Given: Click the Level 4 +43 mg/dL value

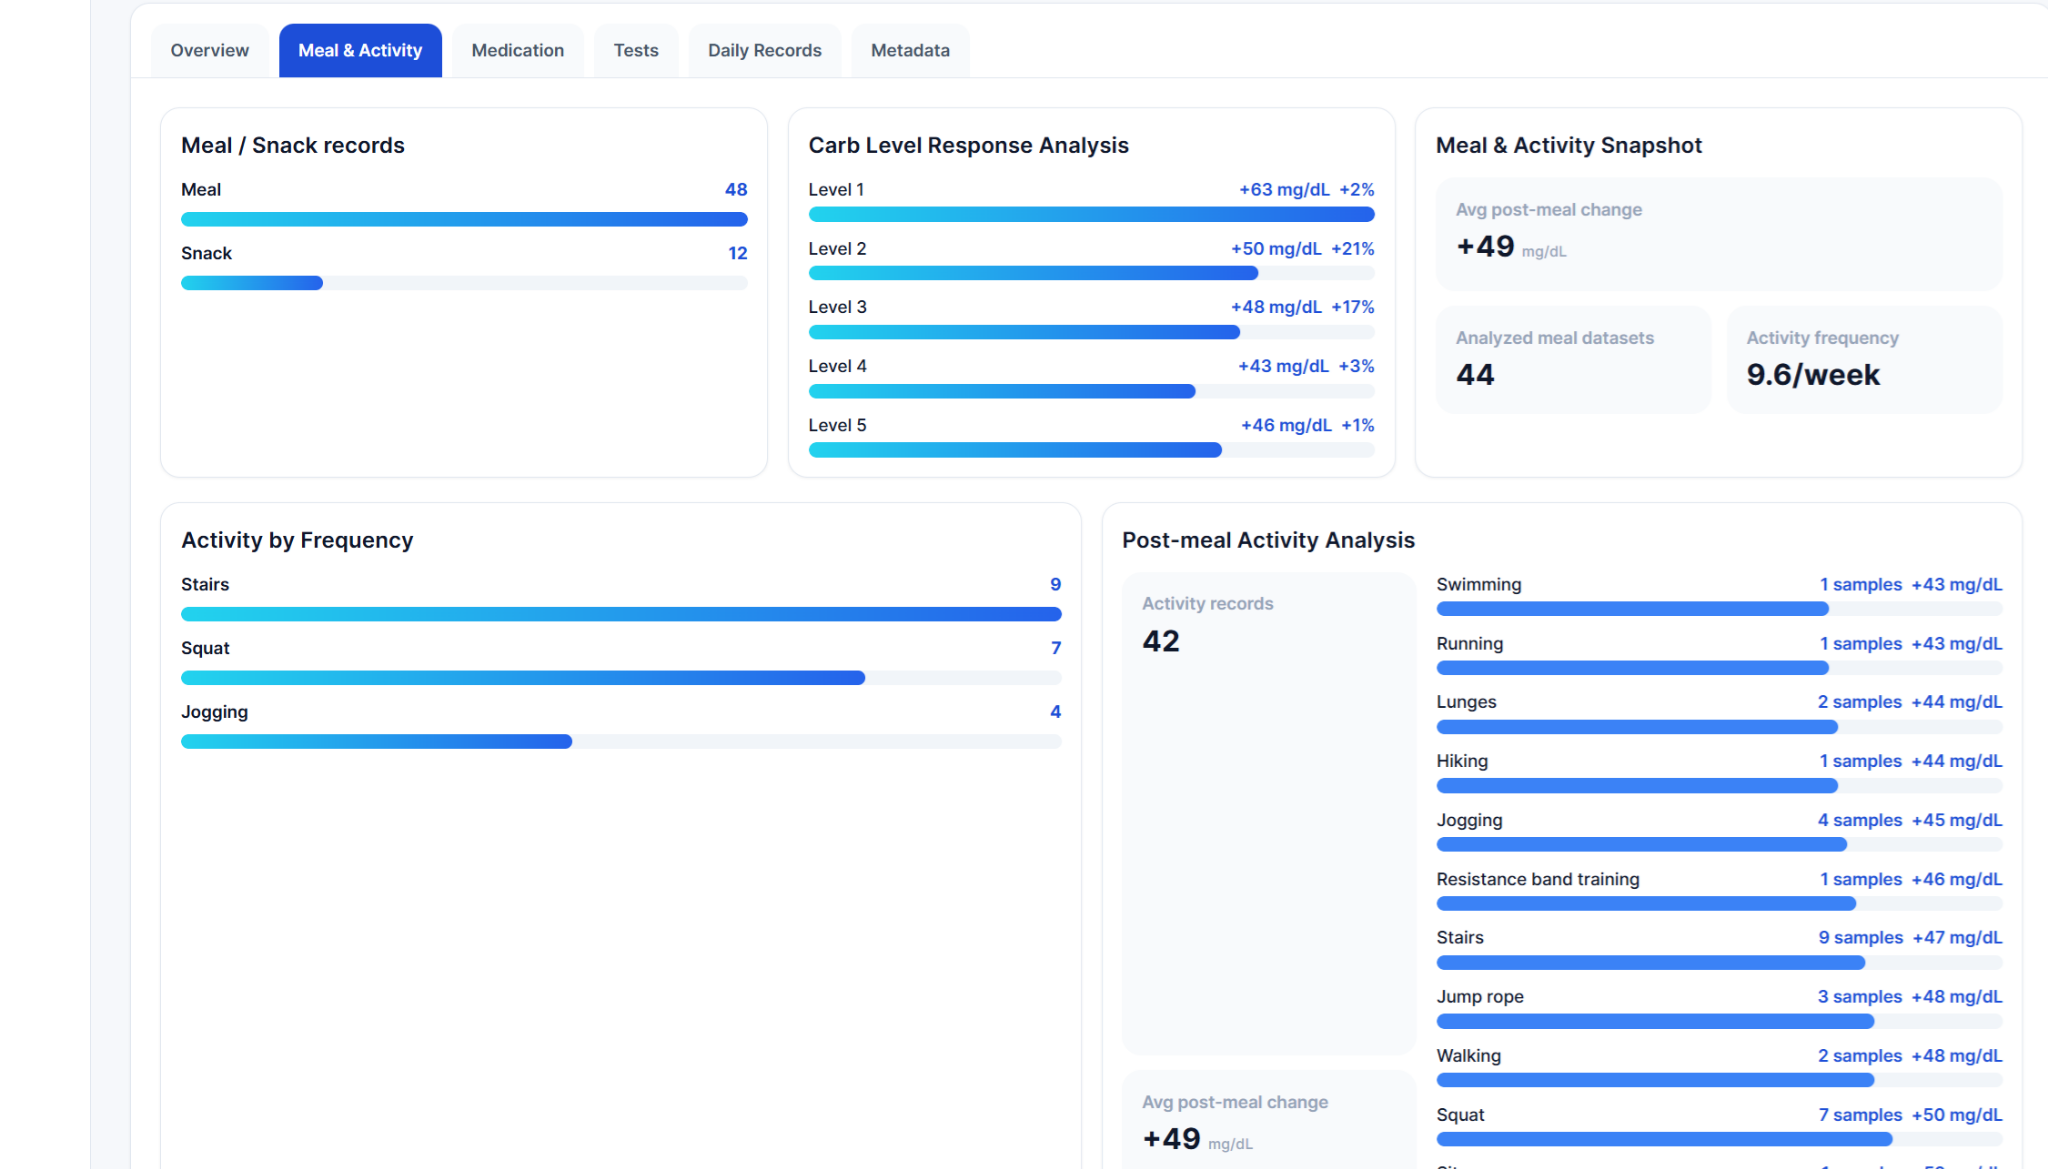Looking at the screenshot, I should coord(1284,366).
